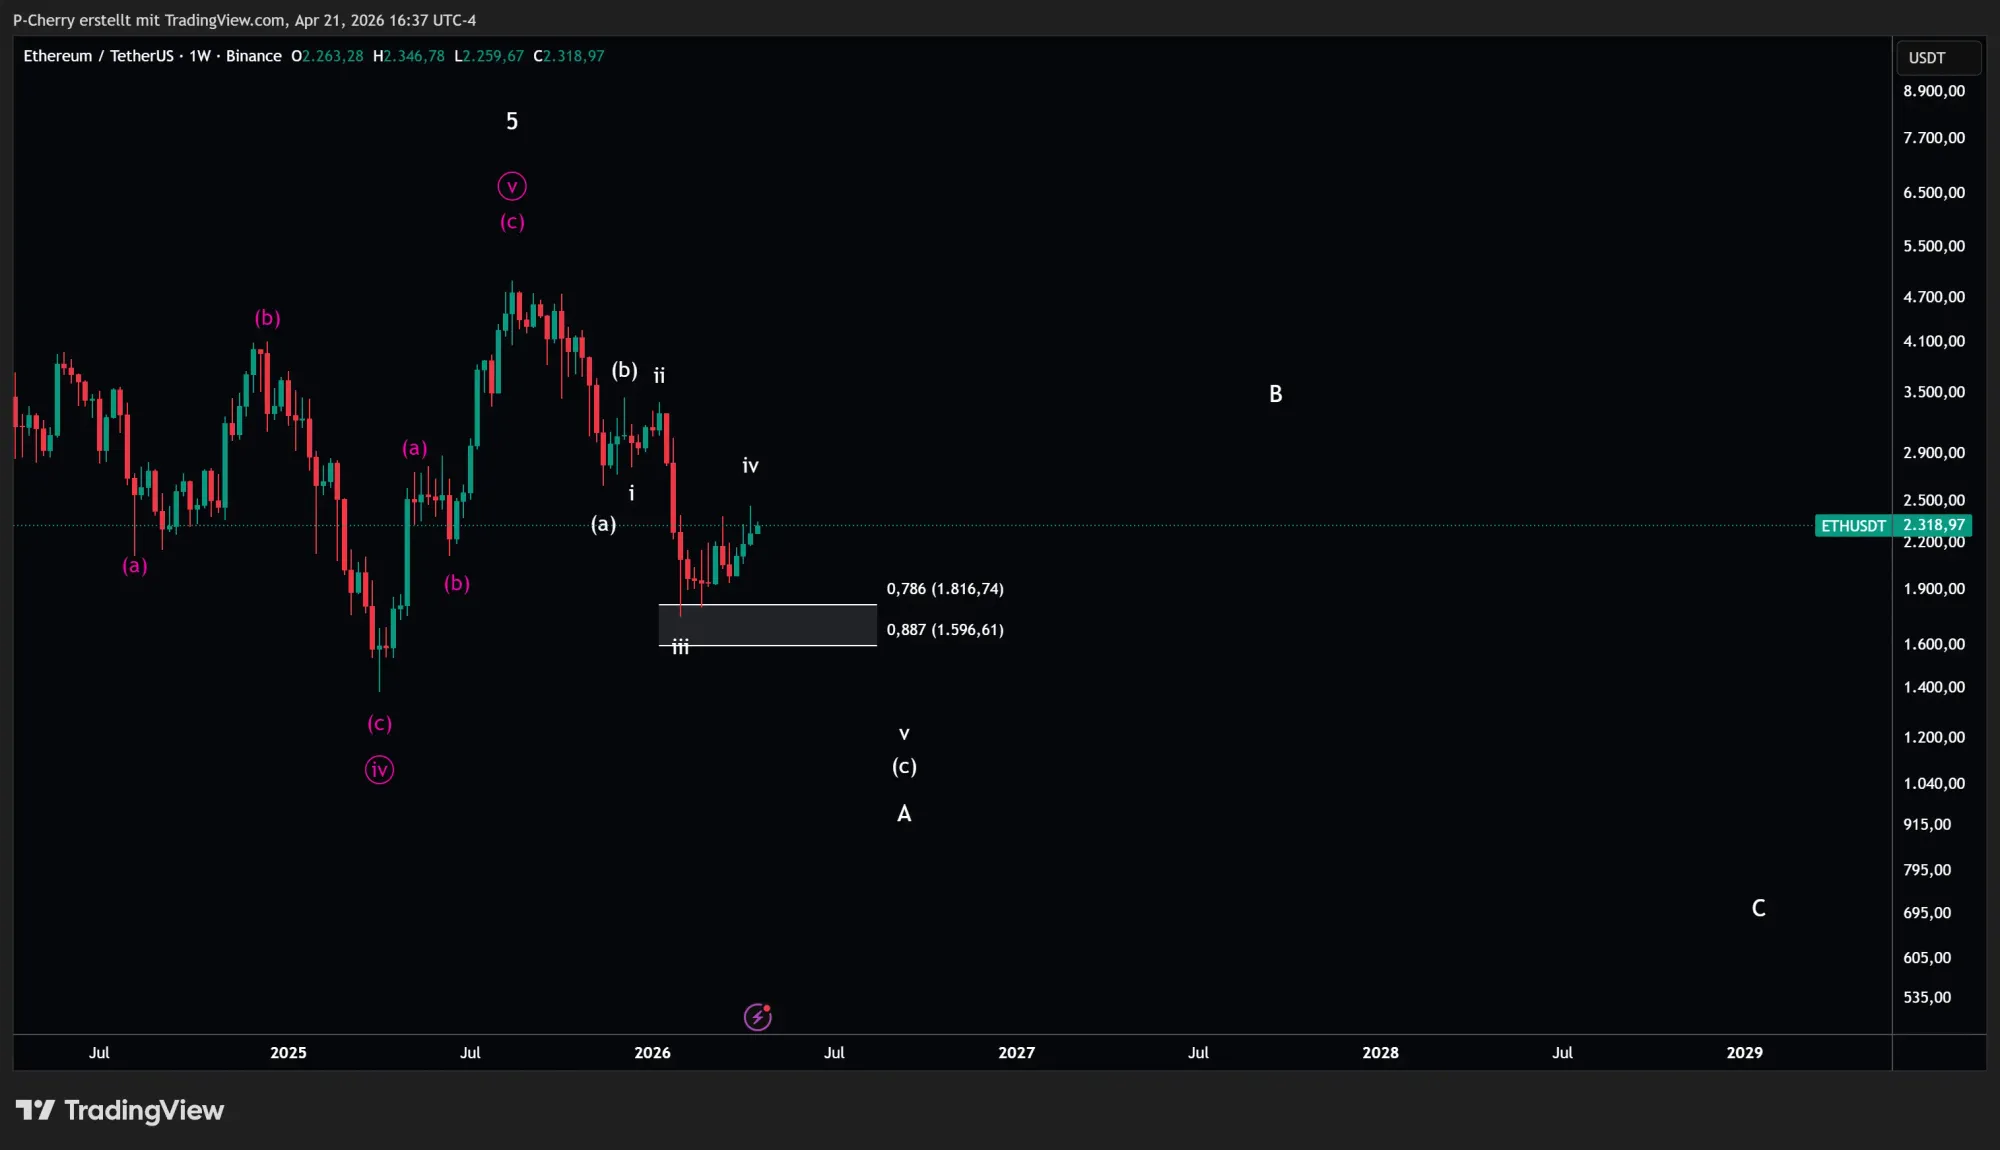The image size is (2000, 1150).
Task: Click the Ethereum / TetherUS symbol name
Action: [98, 56]
